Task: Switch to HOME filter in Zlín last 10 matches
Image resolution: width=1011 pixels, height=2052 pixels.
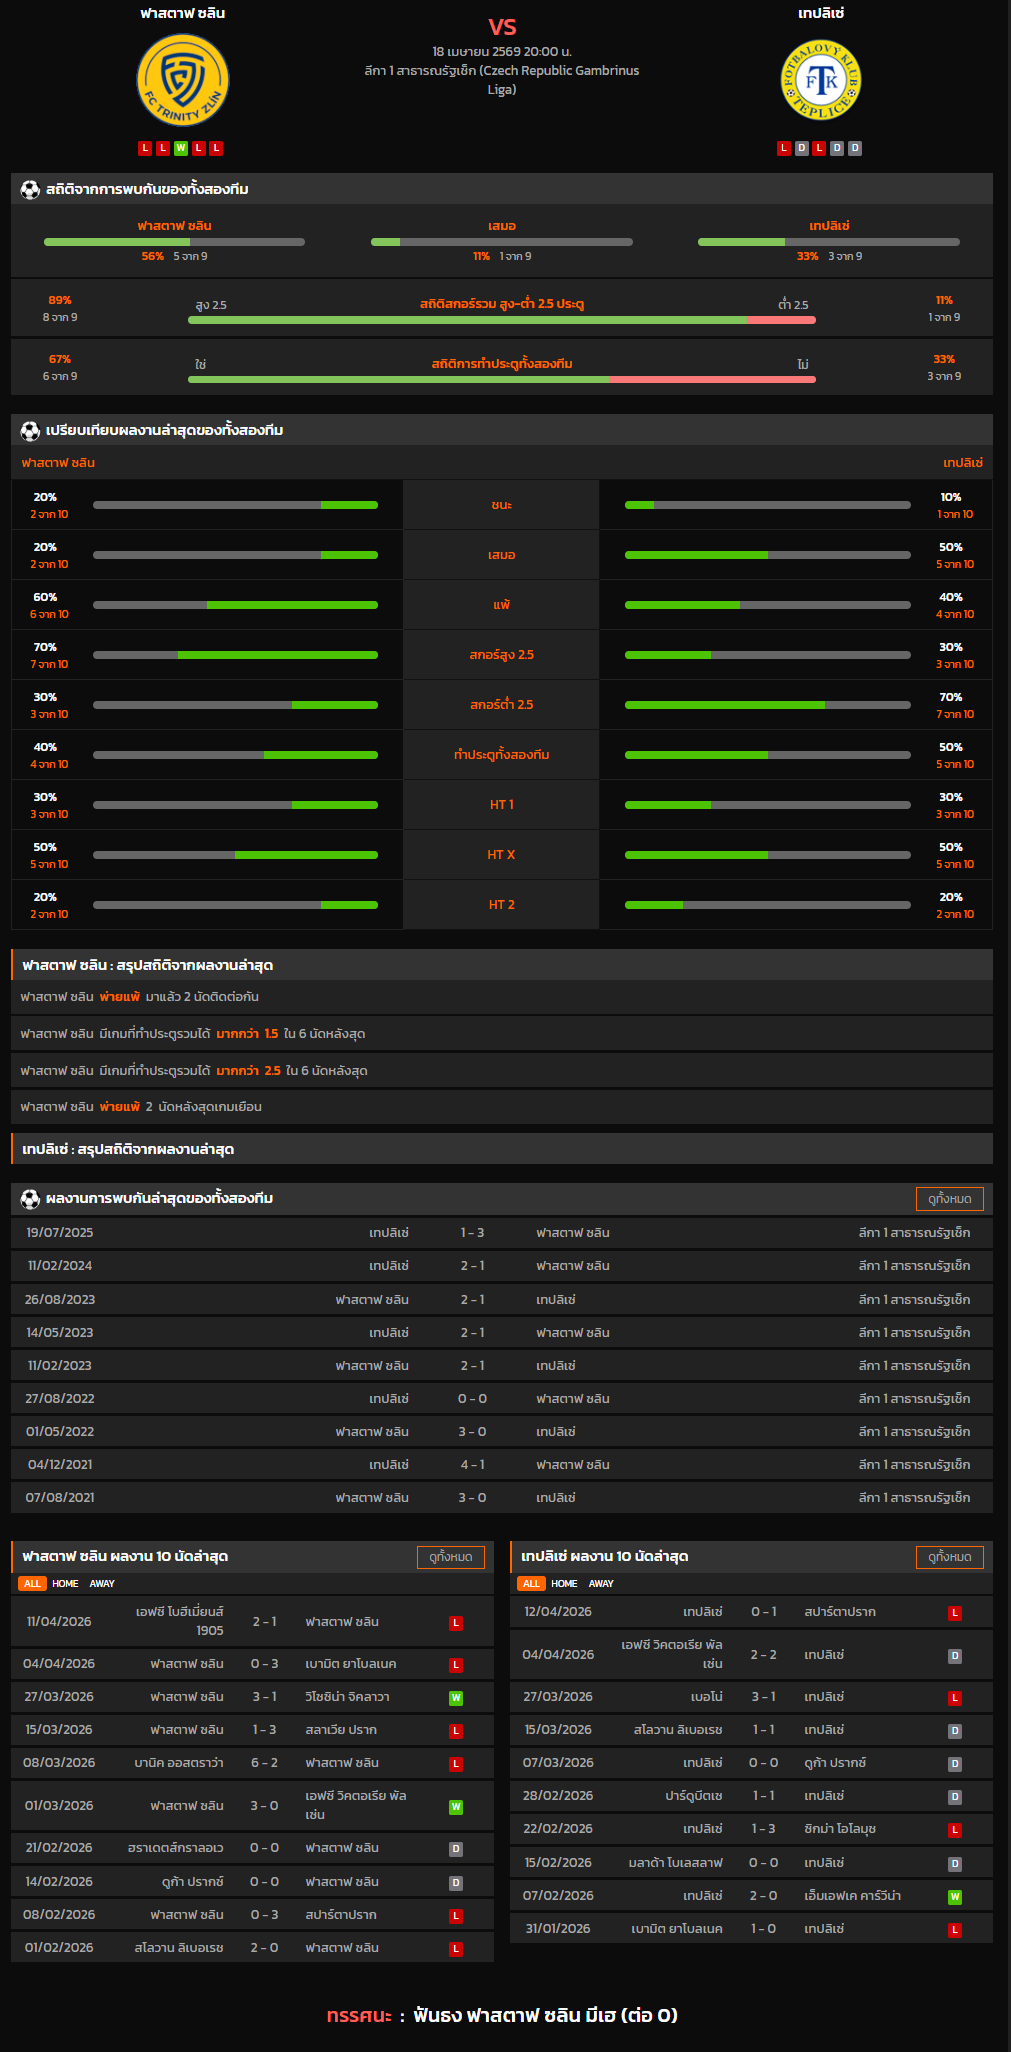Action: (x=65, y=1583)
